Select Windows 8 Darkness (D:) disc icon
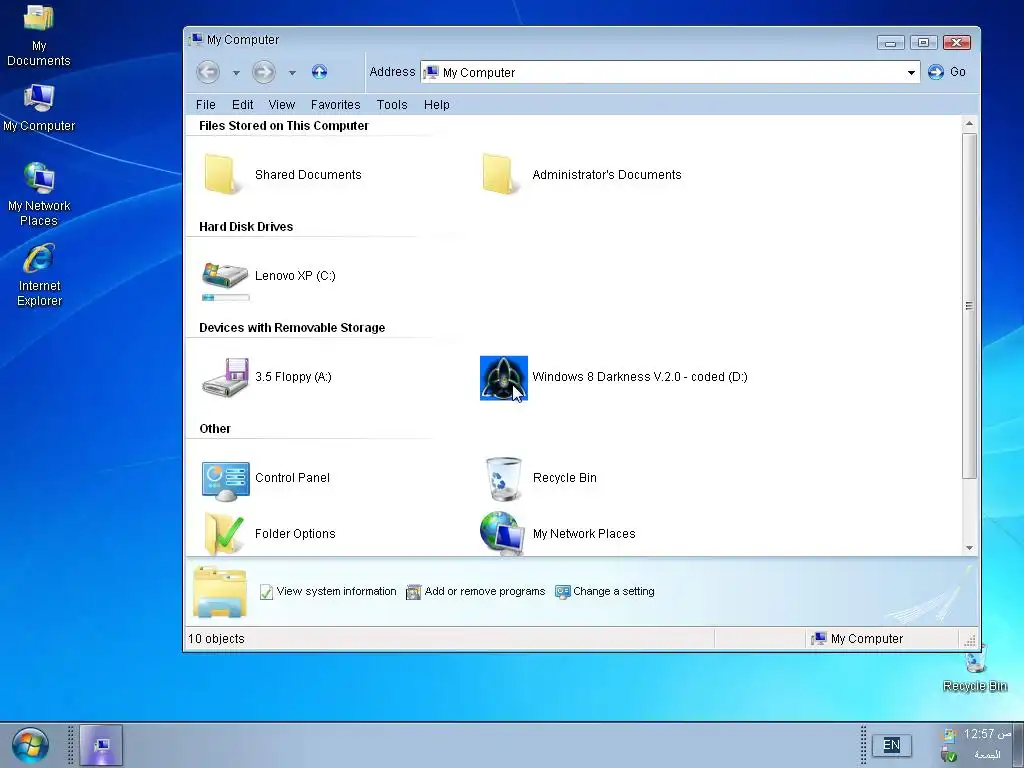 coord(504,377)
